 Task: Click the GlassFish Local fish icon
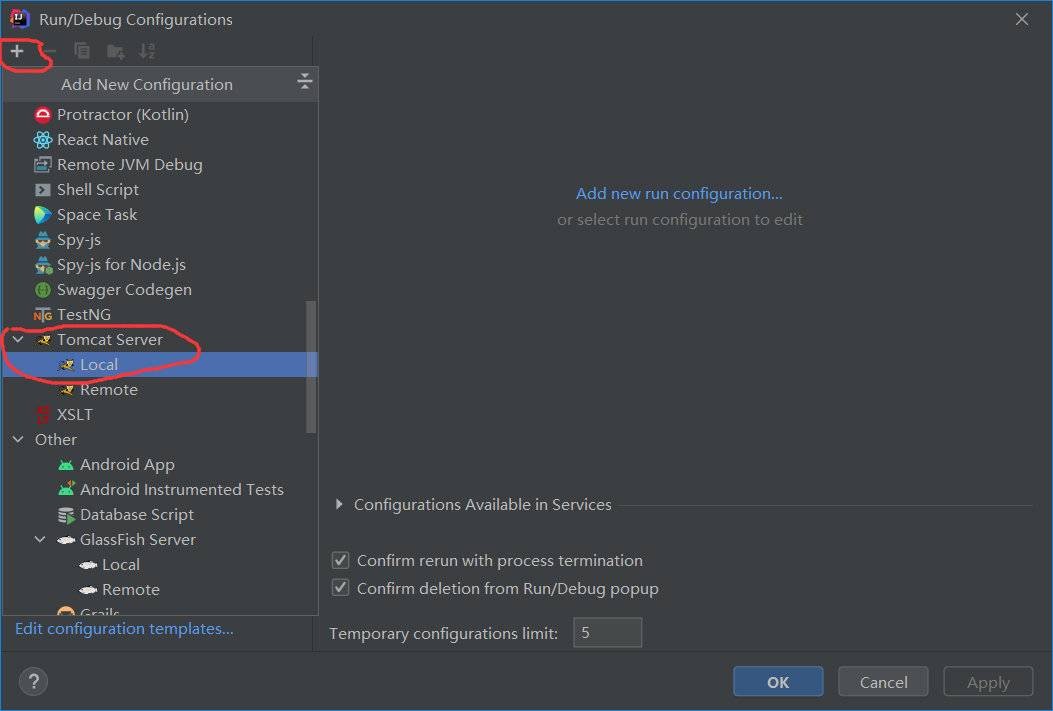[x=88, y=565]
